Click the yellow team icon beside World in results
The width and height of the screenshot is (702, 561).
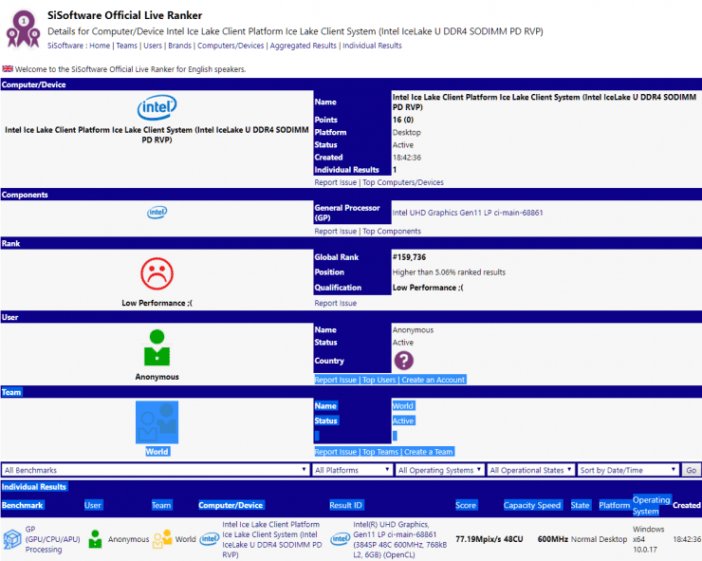click(162, 539)
